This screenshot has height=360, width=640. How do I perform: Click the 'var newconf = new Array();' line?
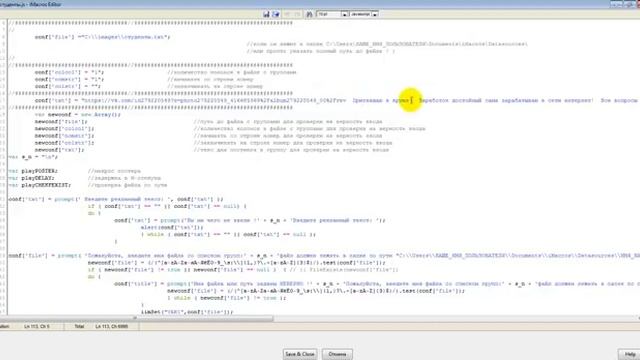78,115
